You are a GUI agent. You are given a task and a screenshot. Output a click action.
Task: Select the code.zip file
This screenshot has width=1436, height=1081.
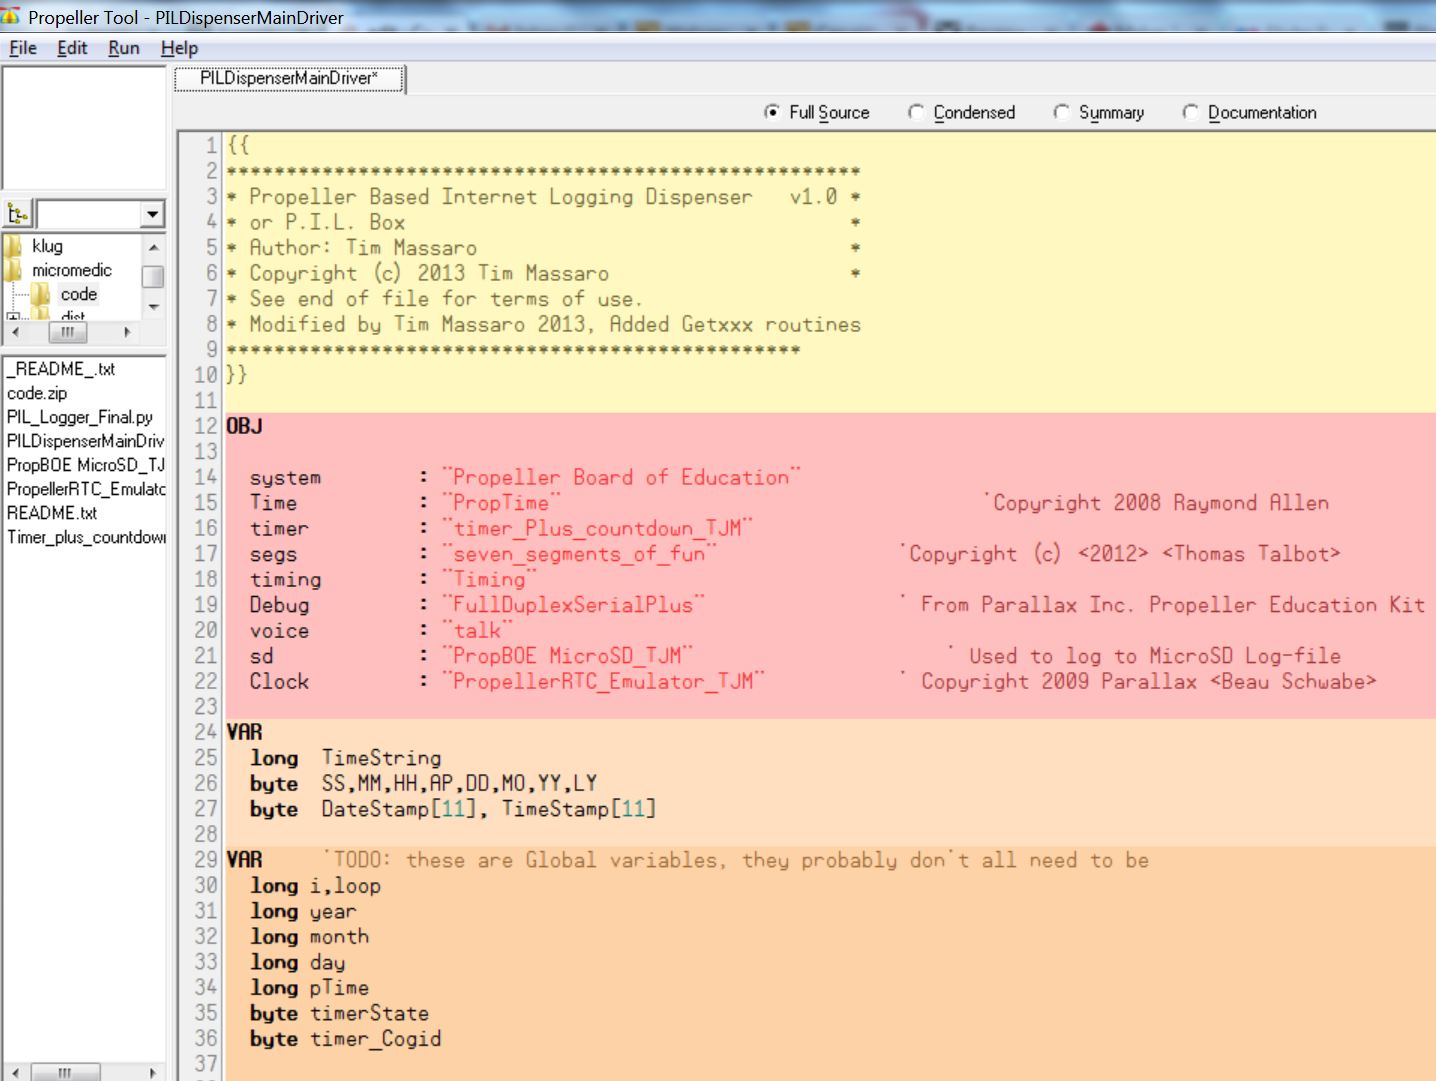37,393
